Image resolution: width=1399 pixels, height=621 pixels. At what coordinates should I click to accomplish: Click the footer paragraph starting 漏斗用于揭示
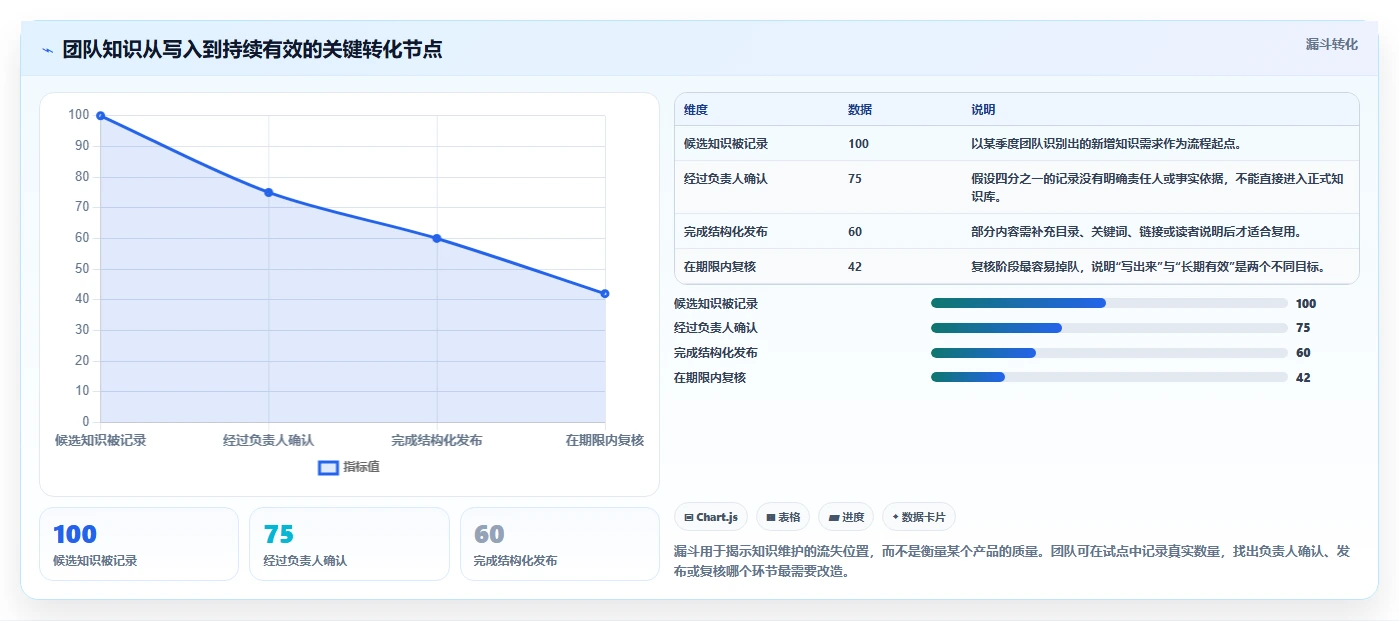pos(1012,561)
